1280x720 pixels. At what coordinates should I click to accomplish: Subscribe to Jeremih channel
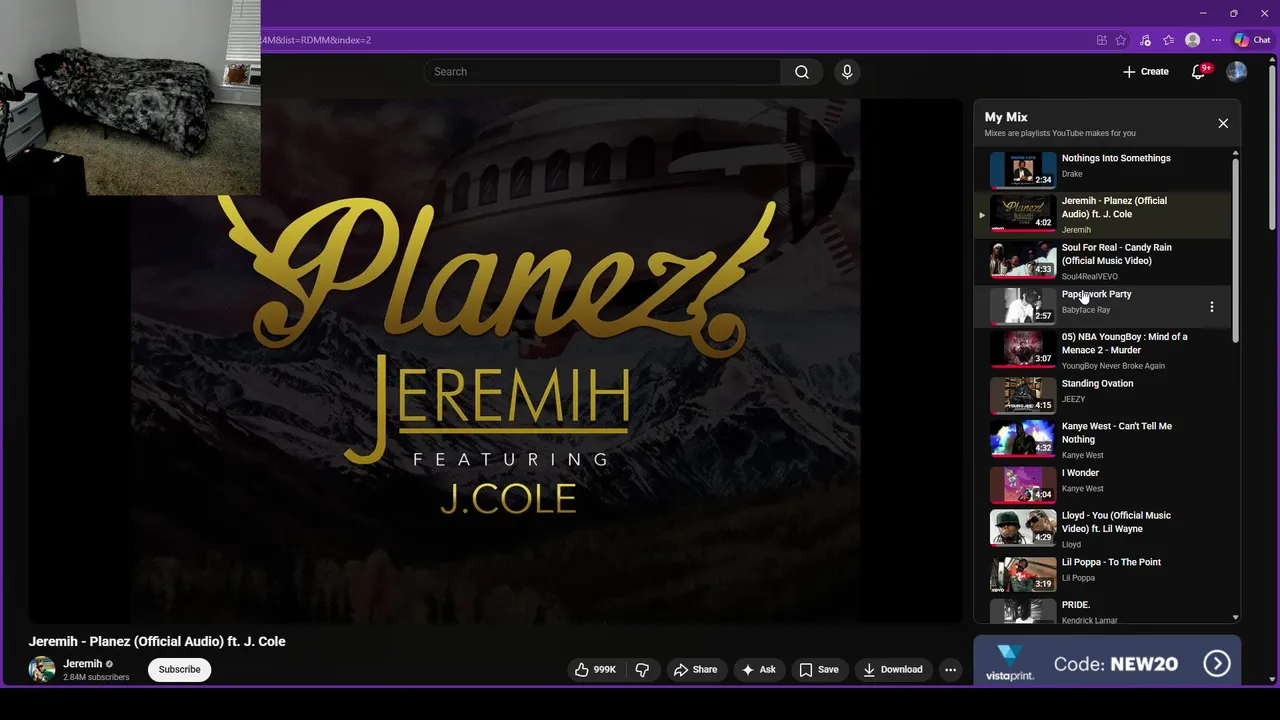pos(180,669)
